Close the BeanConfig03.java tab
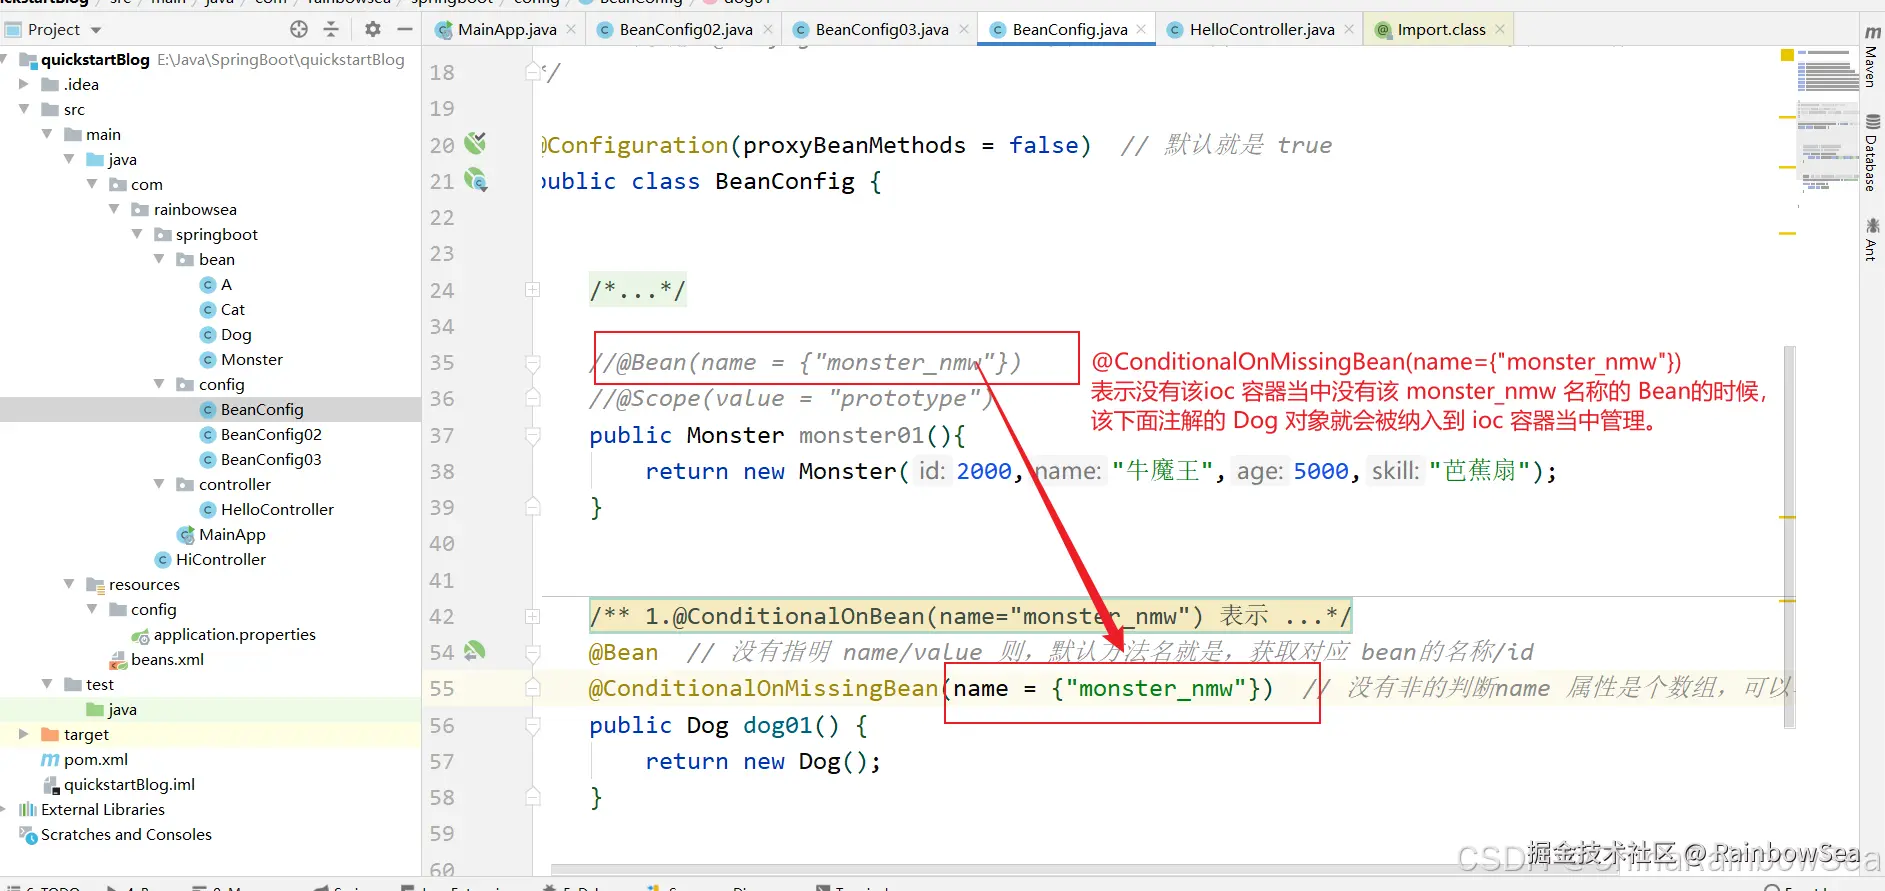Screen dimensions: 1885x891 point(964,29)
